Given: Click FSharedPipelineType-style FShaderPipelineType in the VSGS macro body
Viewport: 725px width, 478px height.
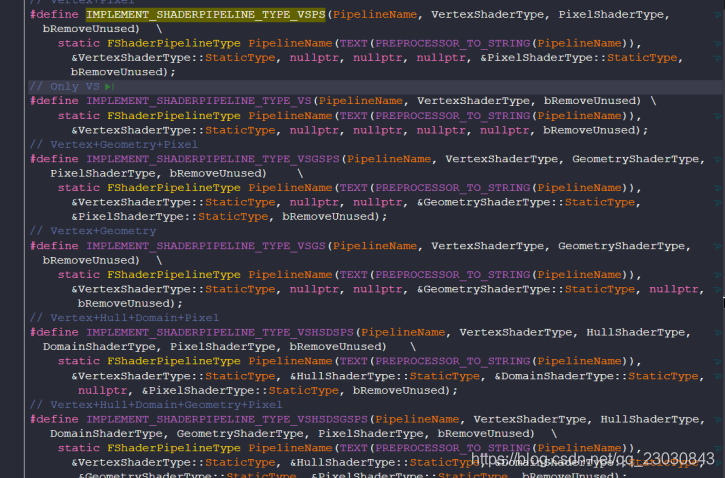Looking at the screenshot, I should click(x=173, y=275).
